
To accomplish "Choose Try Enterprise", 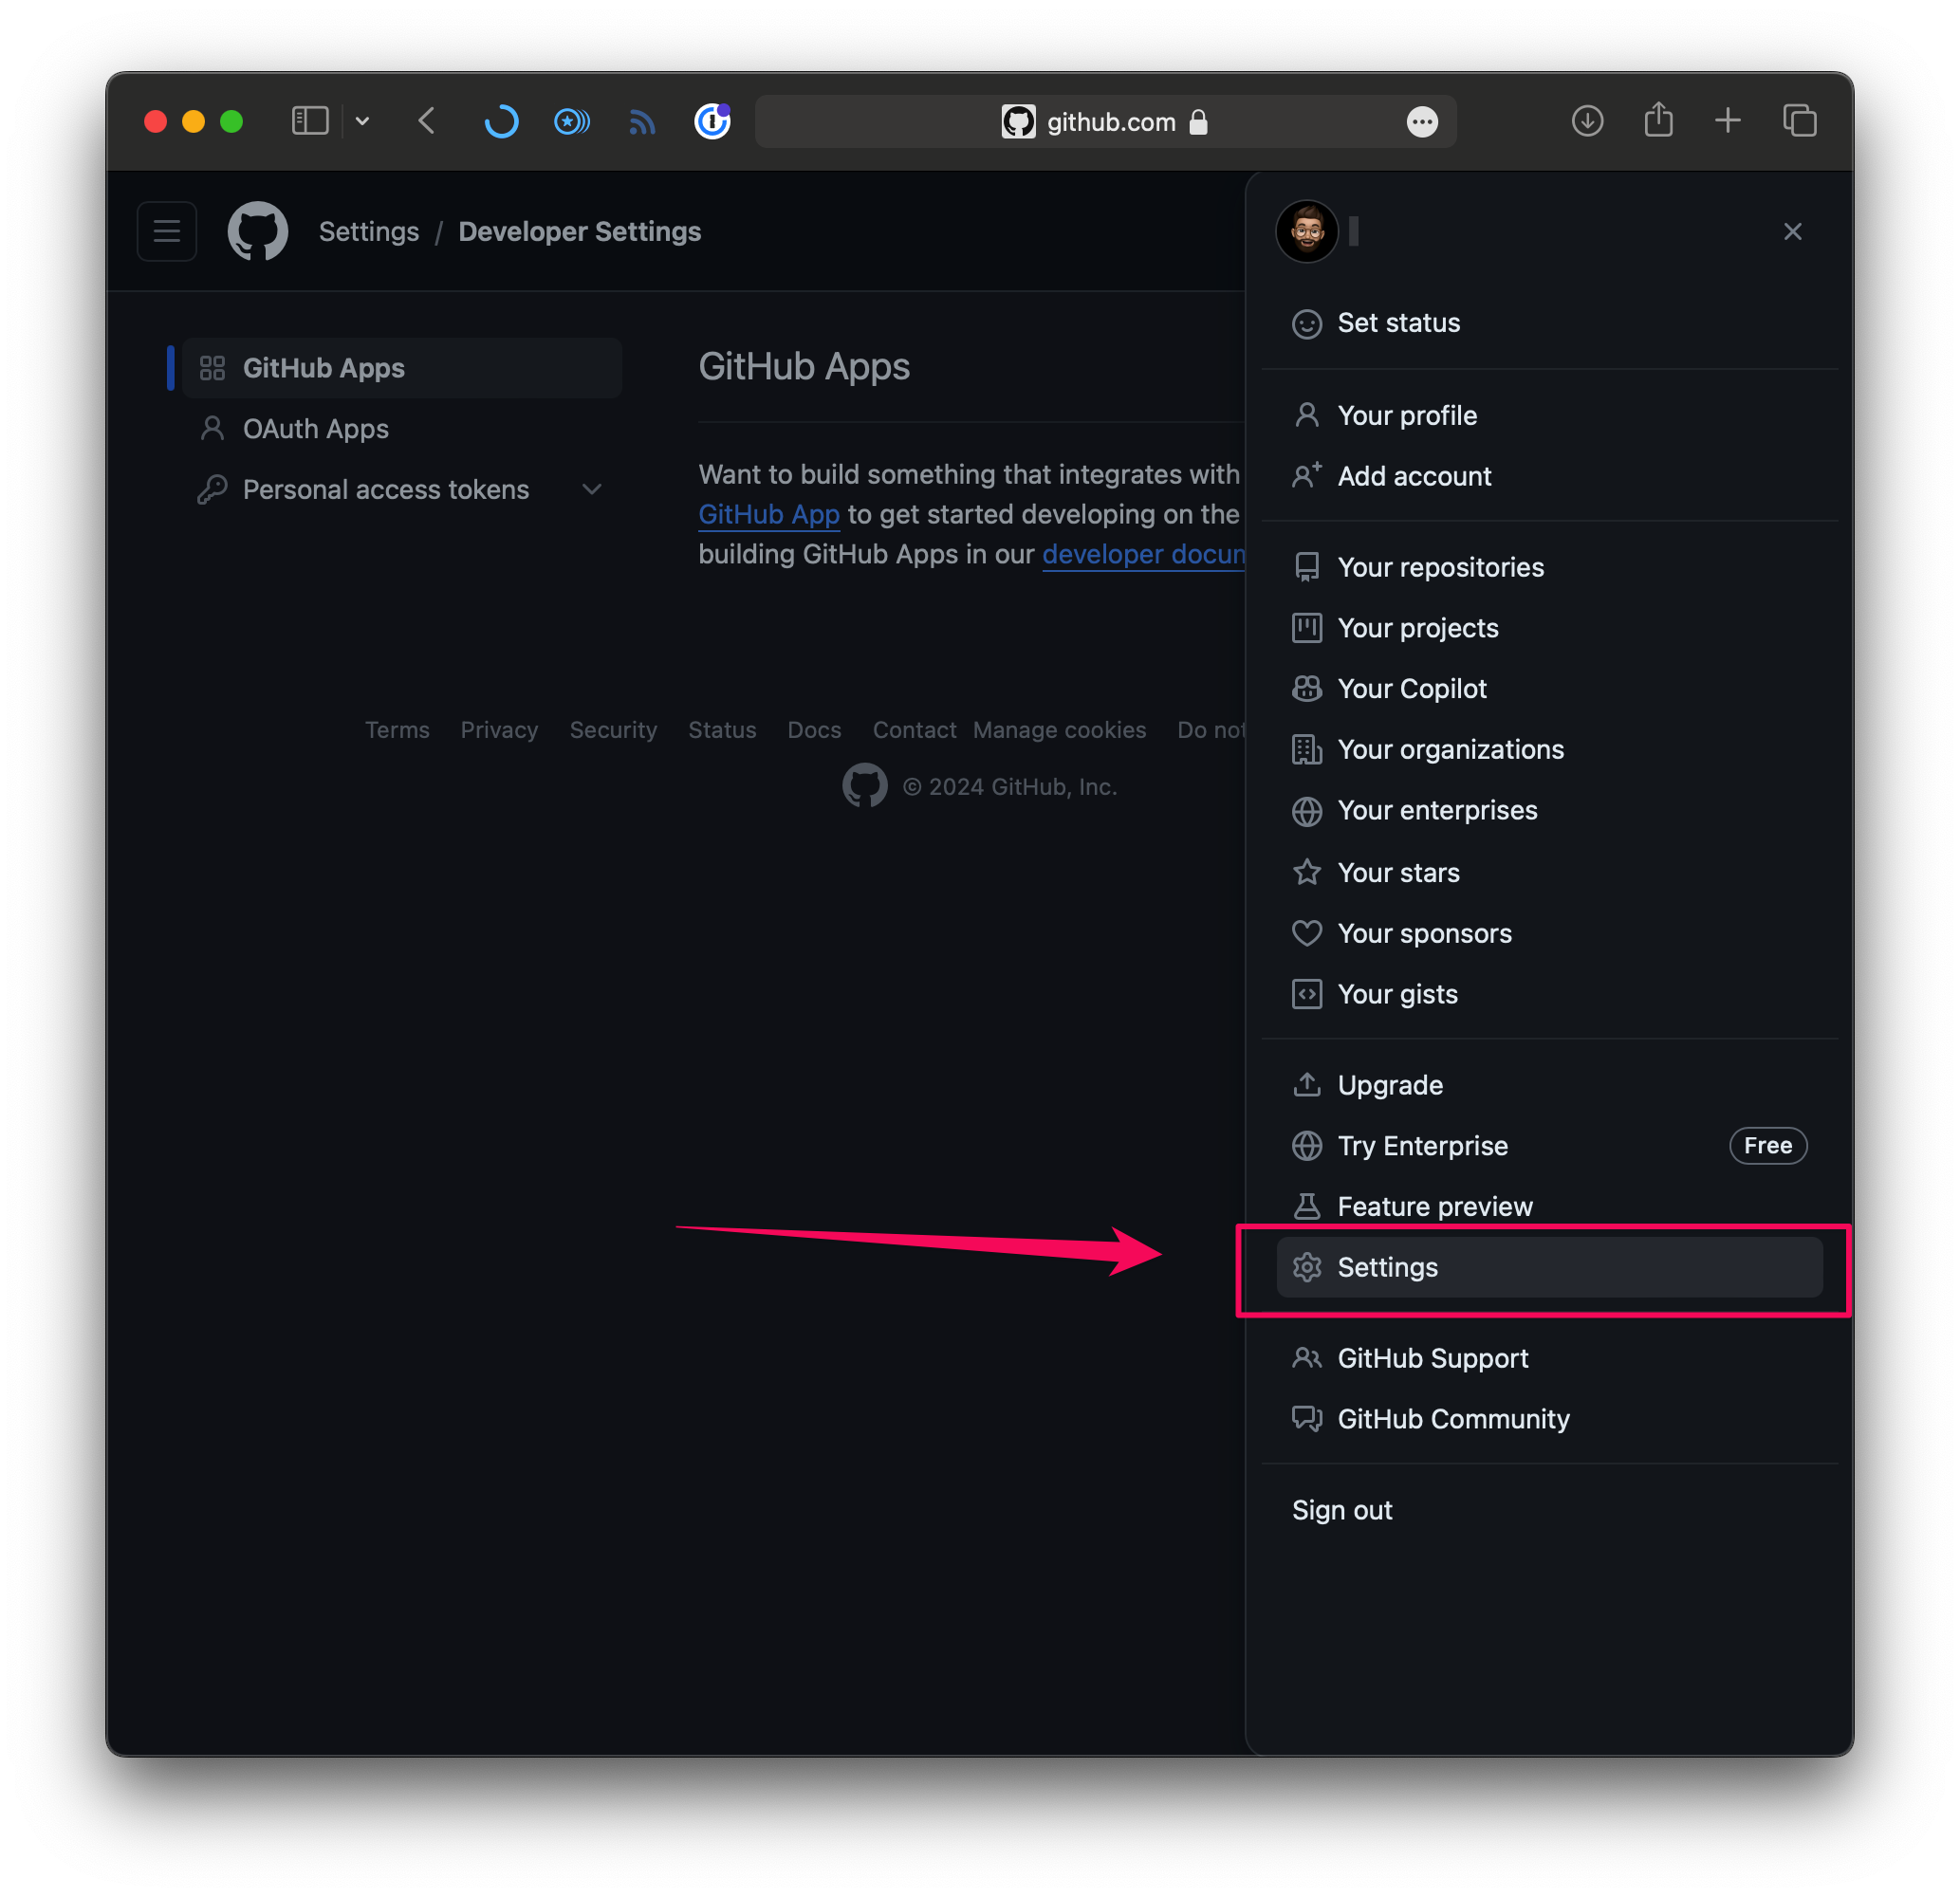I will pos(1549,1146).
